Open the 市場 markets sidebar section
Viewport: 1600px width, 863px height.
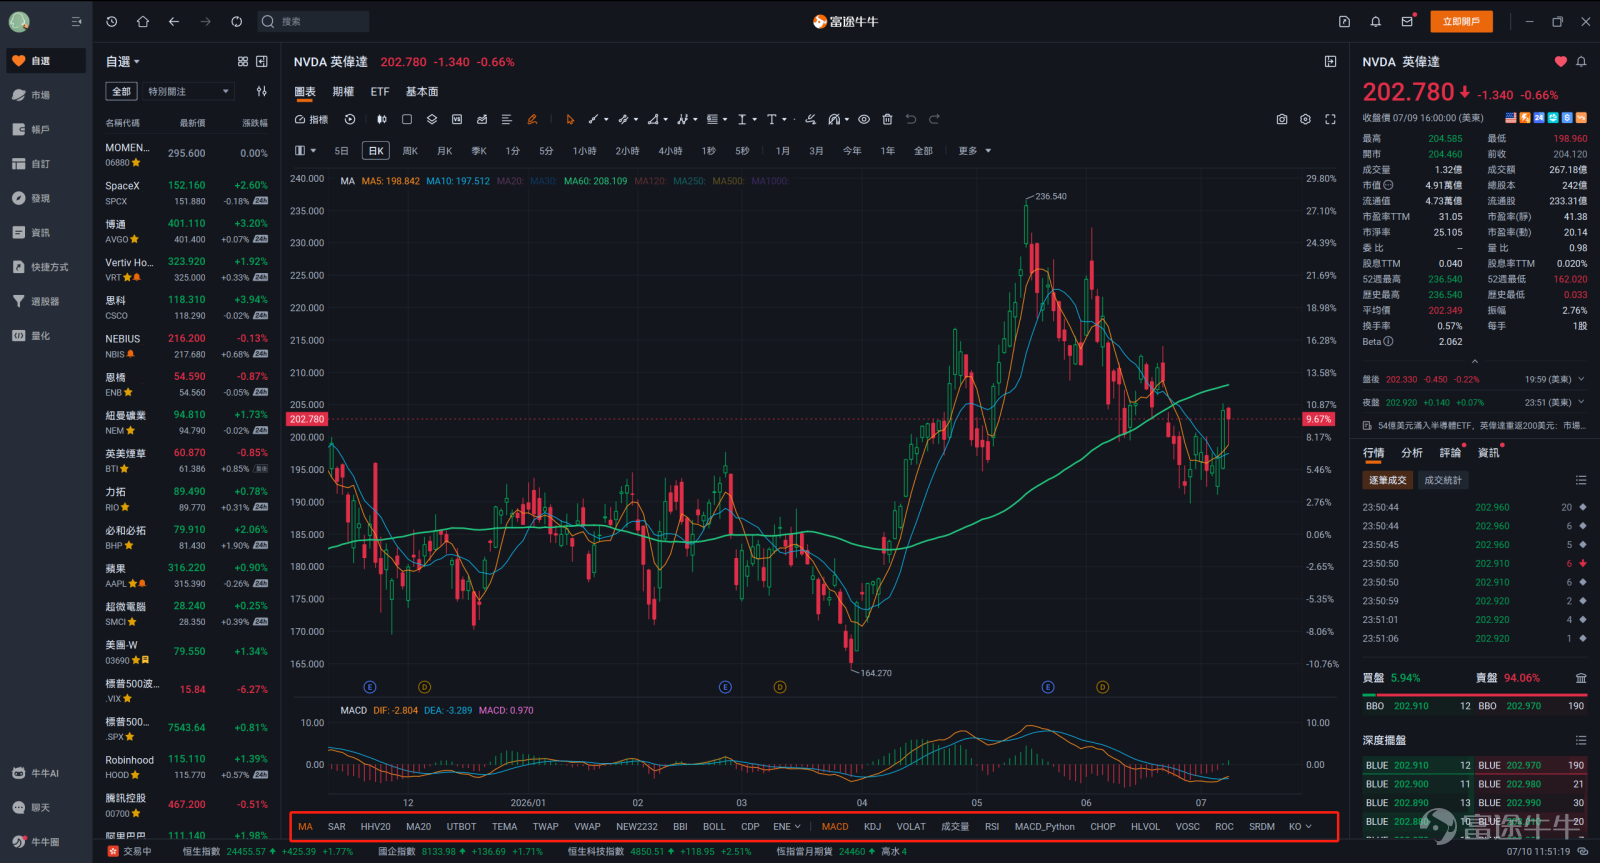[46, 95]
